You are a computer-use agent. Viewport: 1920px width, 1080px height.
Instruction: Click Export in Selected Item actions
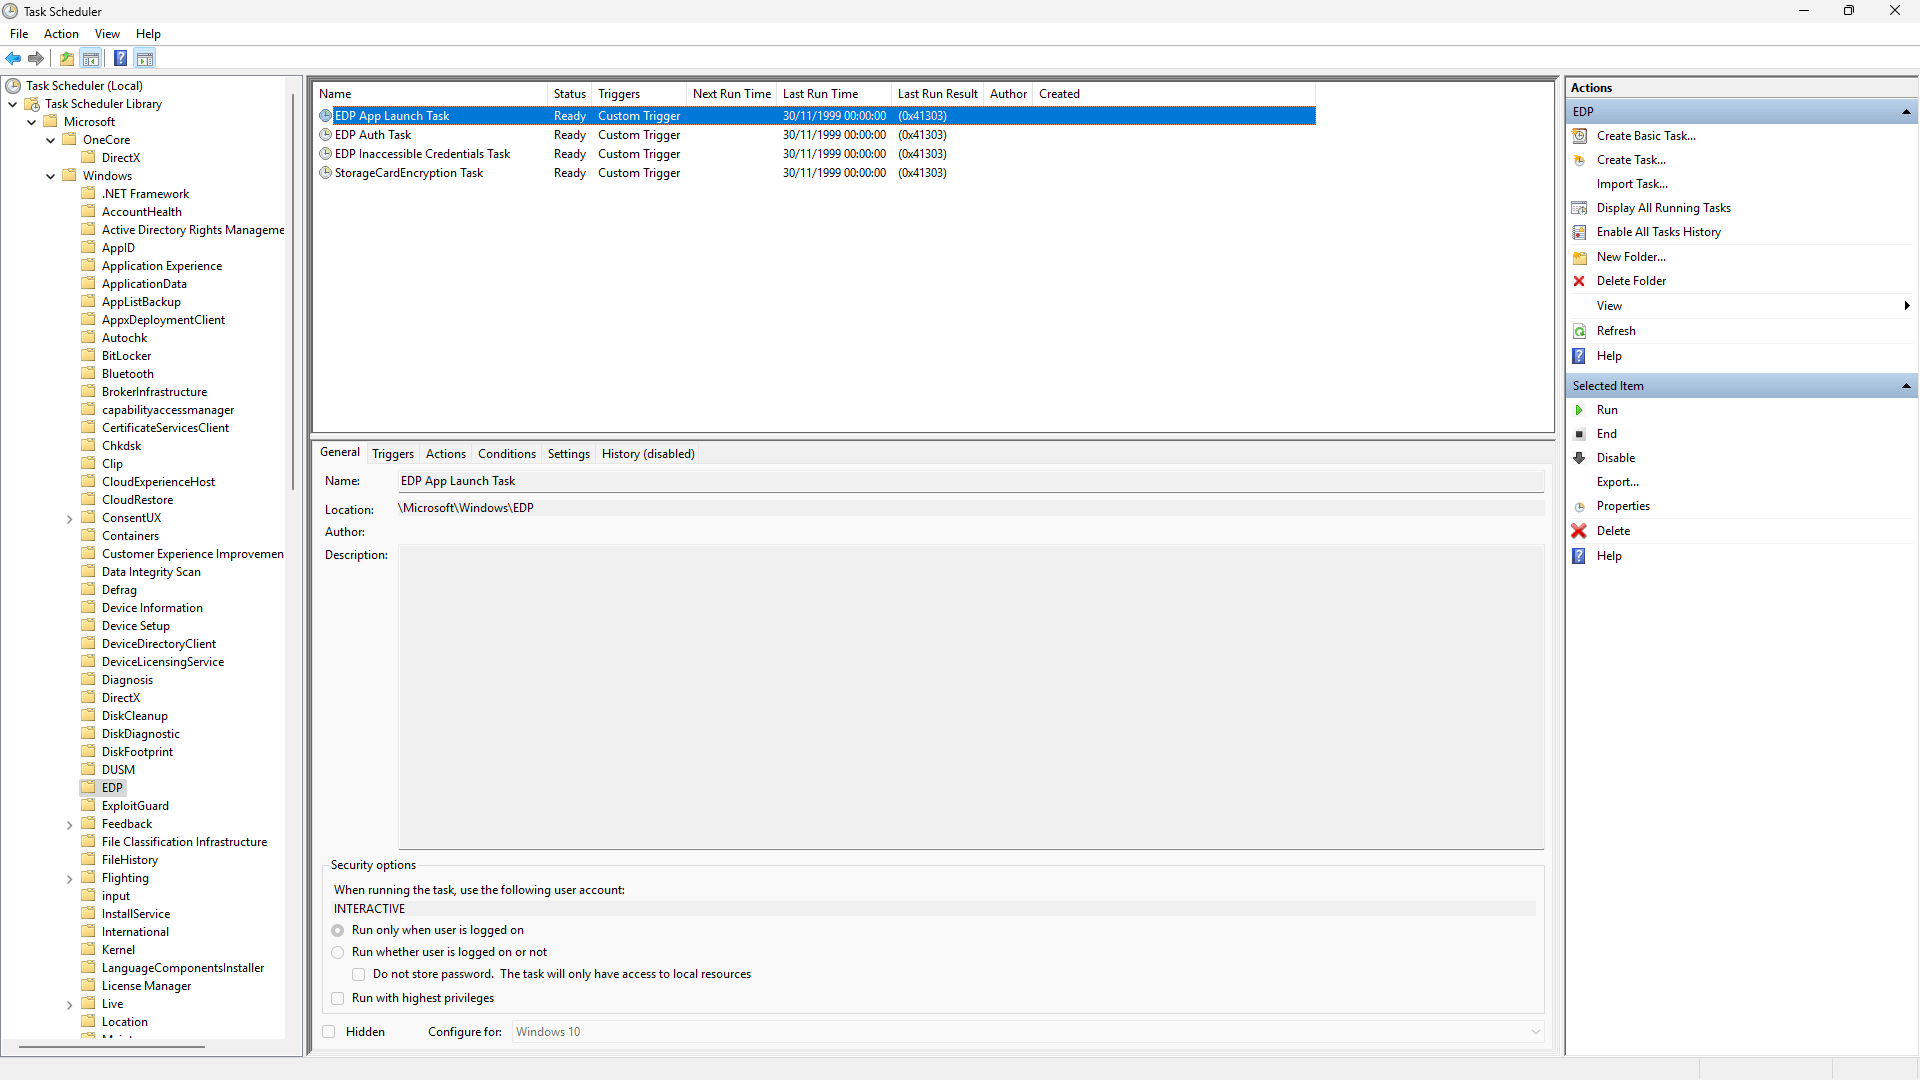point(1617,482)
